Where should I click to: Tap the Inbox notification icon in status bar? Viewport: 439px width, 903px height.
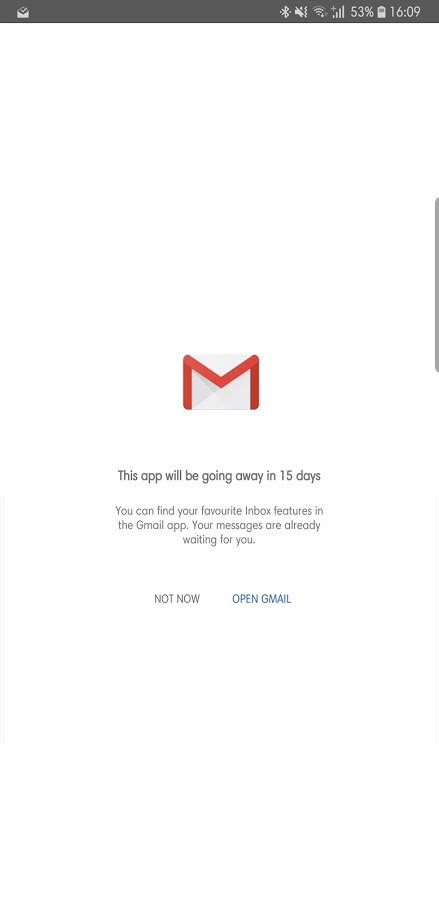coord(23,12)
